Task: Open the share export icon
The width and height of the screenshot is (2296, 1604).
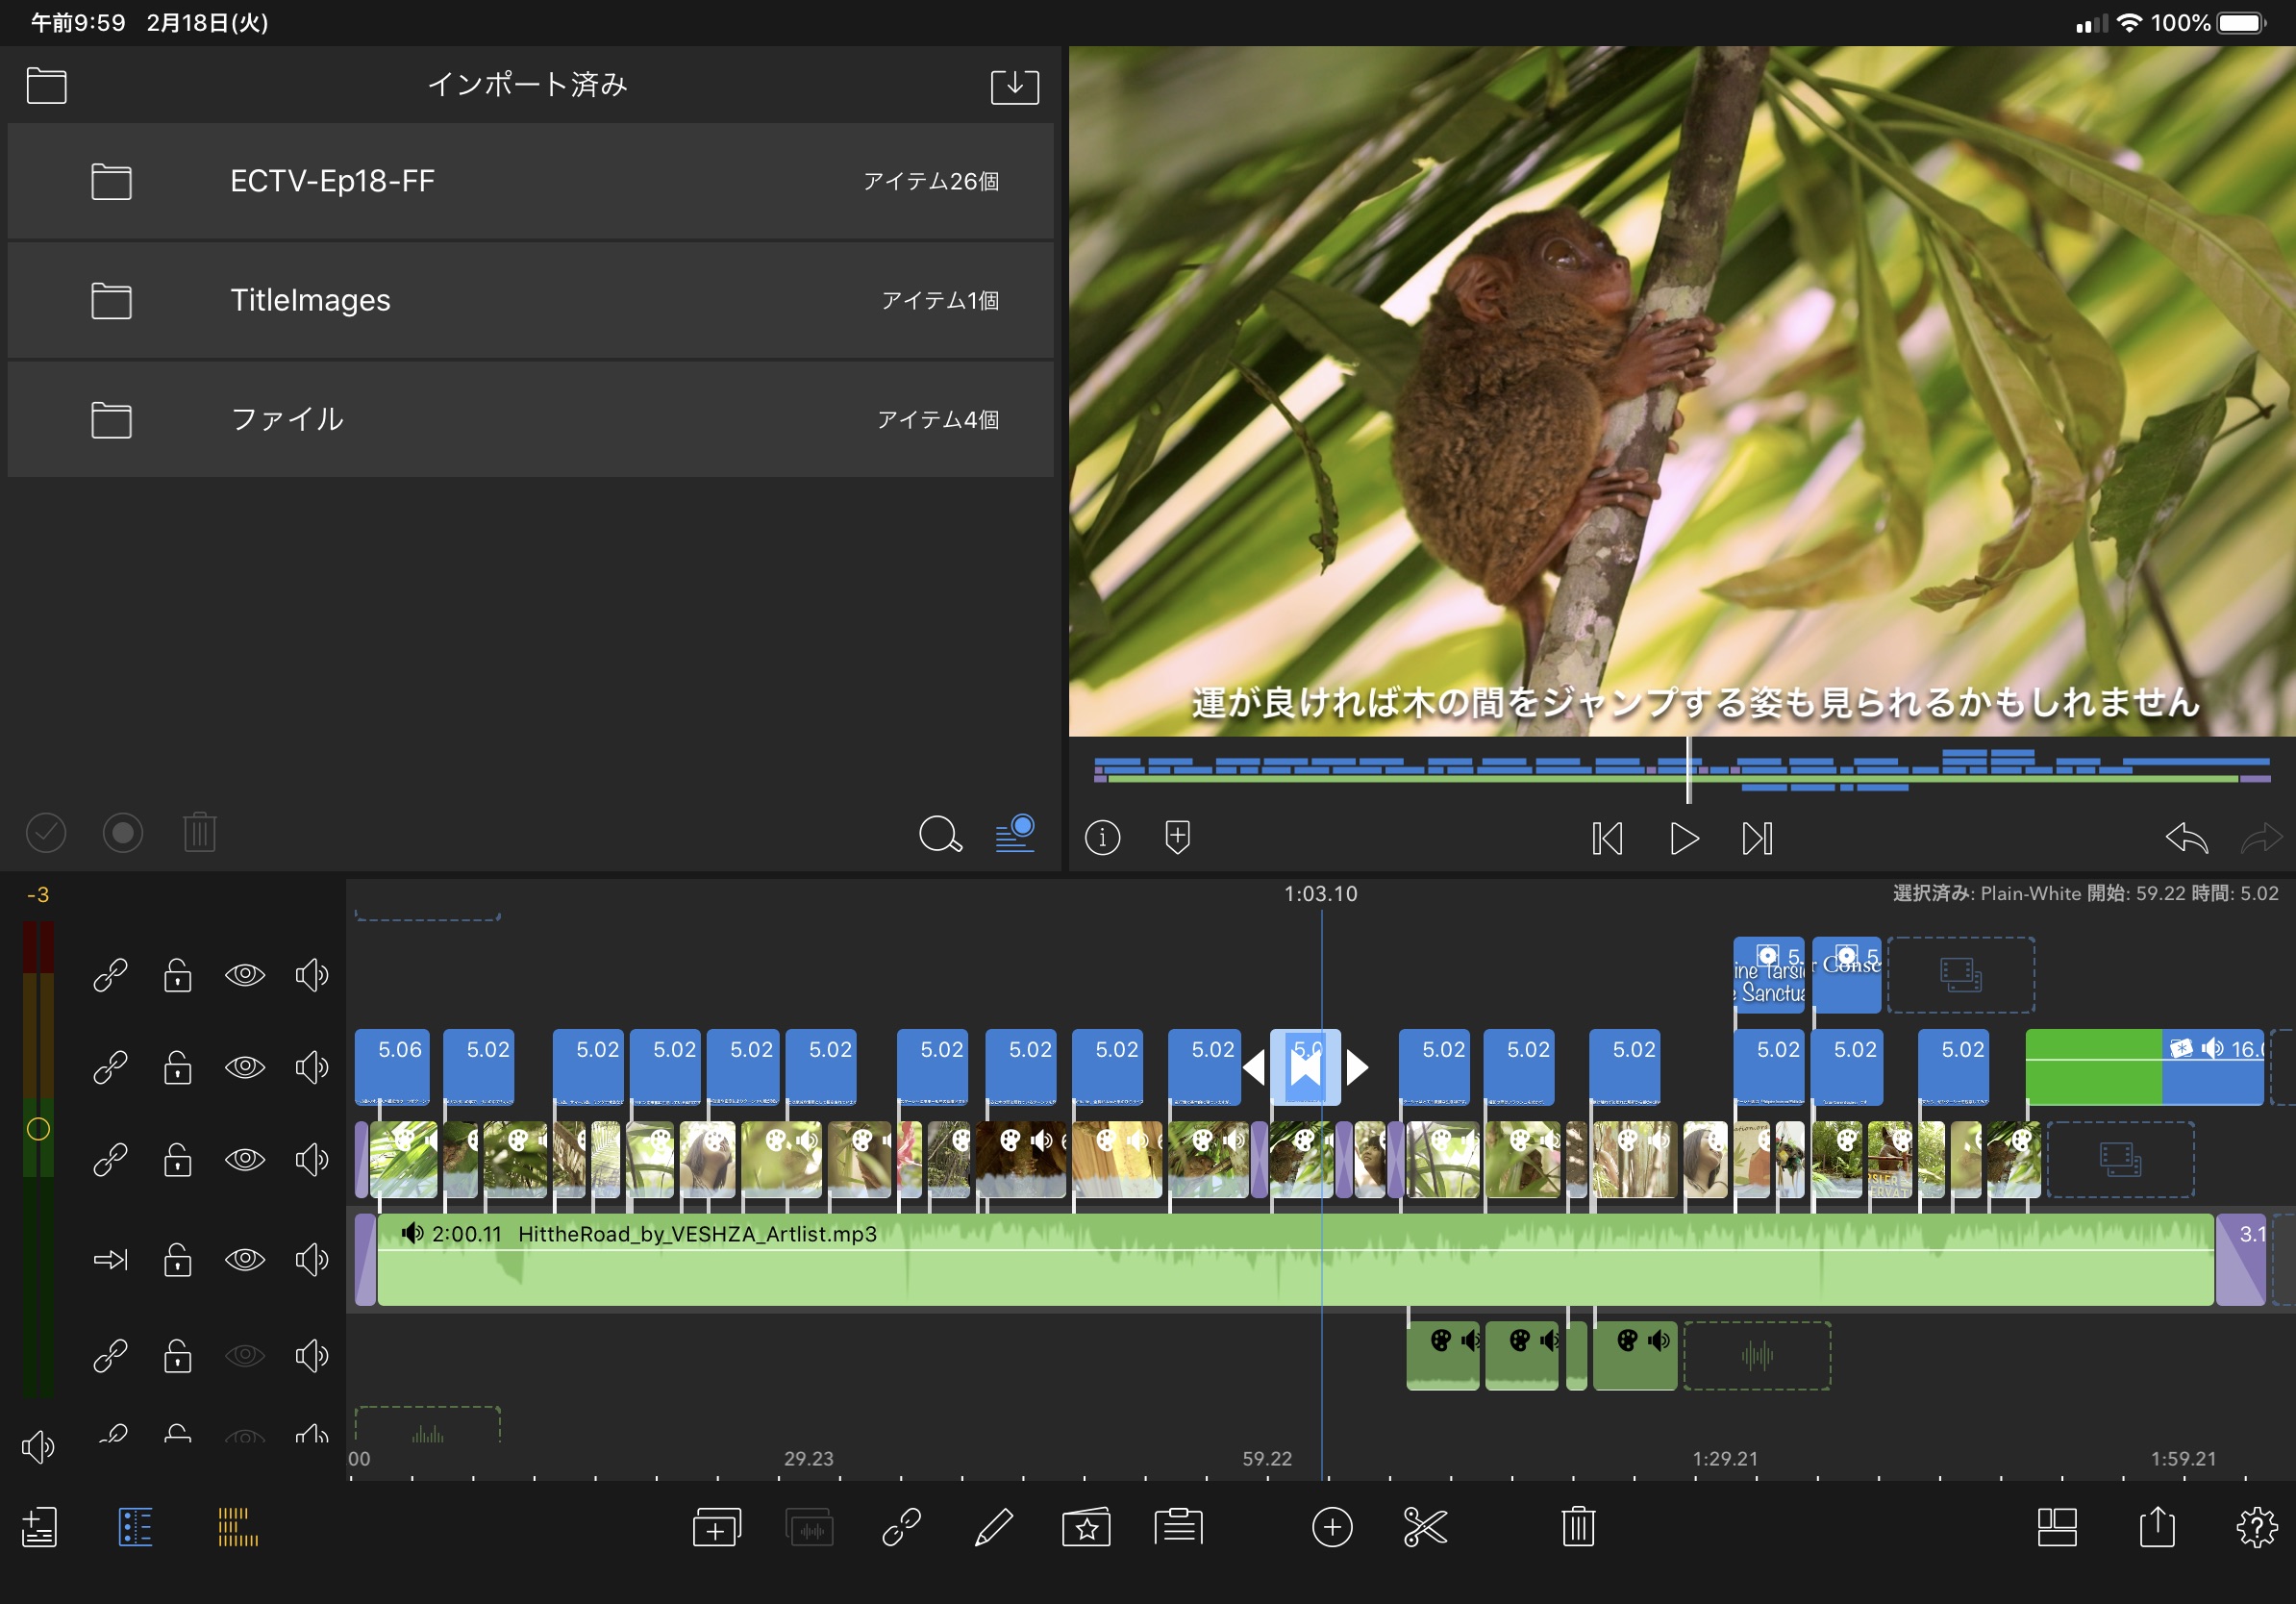Action: point(2157,1527)
